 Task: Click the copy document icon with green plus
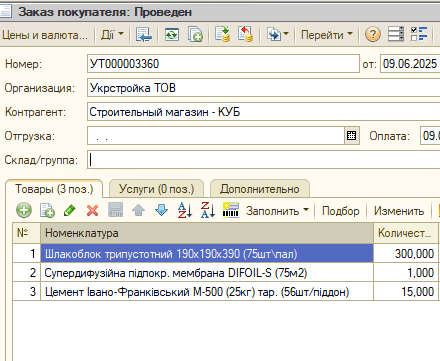(195, 35)
